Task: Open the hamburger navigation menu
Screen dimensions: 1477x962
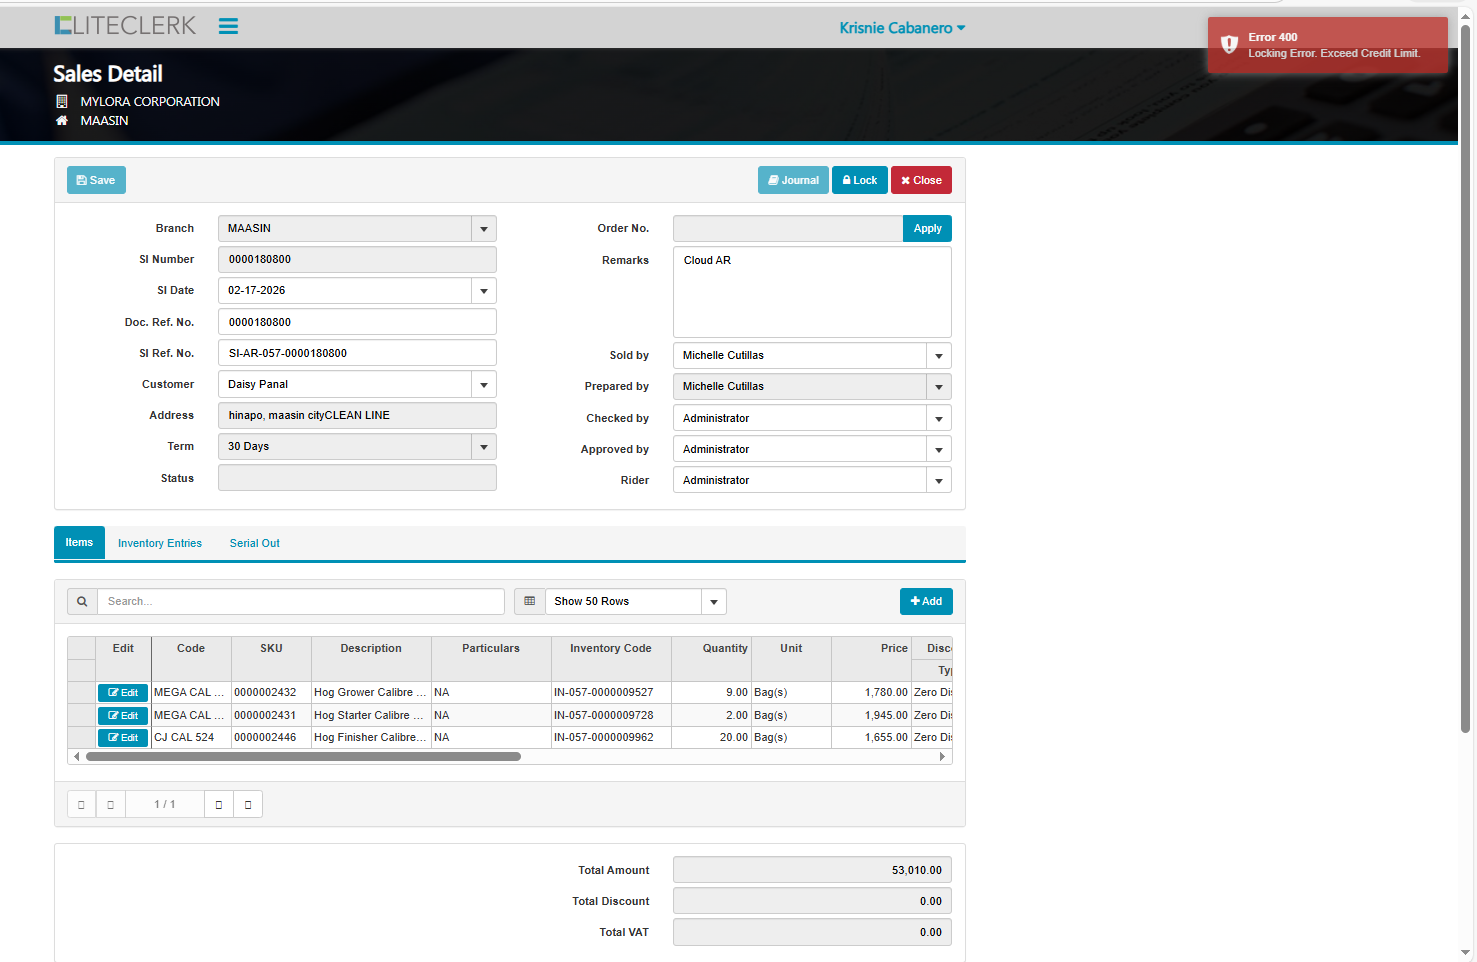Action: [228, 27]
